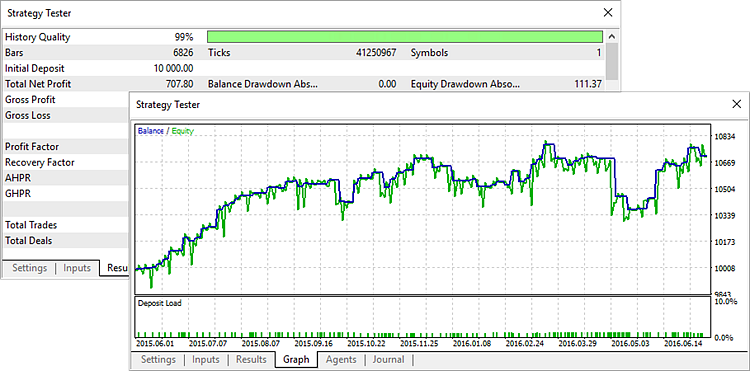Close the back Strategy Tester results window
The width and height of the screenshot is (750, 371).
[x=607, y=13]
